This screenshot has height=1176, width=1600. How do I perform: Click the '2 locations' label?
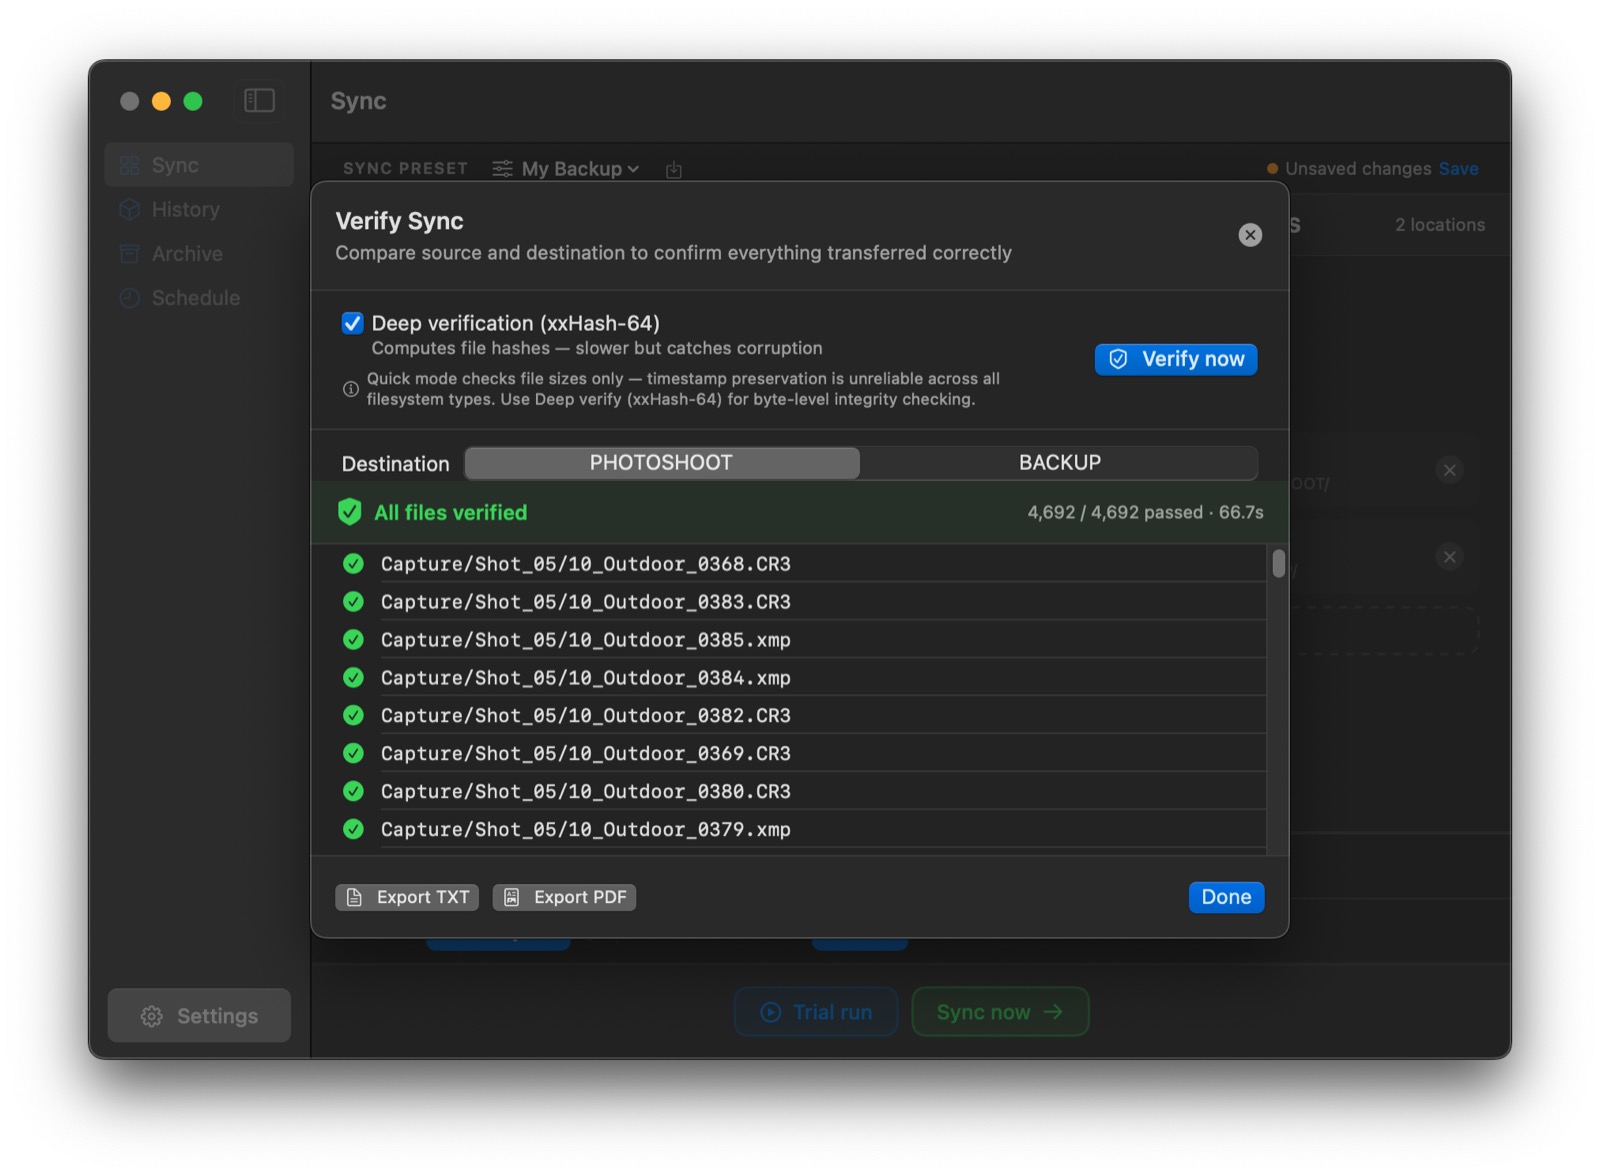[1440, 225]
